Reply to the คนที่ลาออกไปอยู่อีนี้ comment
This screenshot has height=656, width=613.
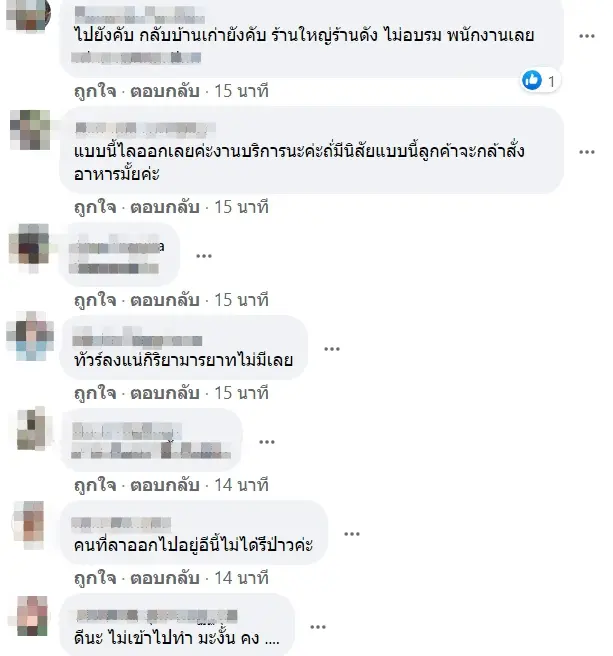click(164, 578)
